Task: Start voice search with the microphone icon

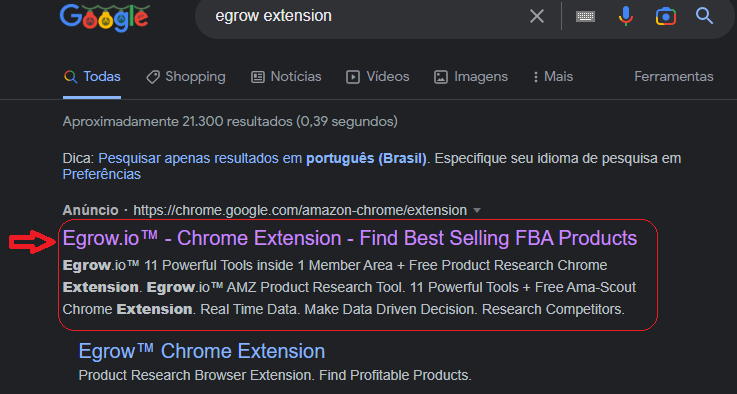Action: 626,16
